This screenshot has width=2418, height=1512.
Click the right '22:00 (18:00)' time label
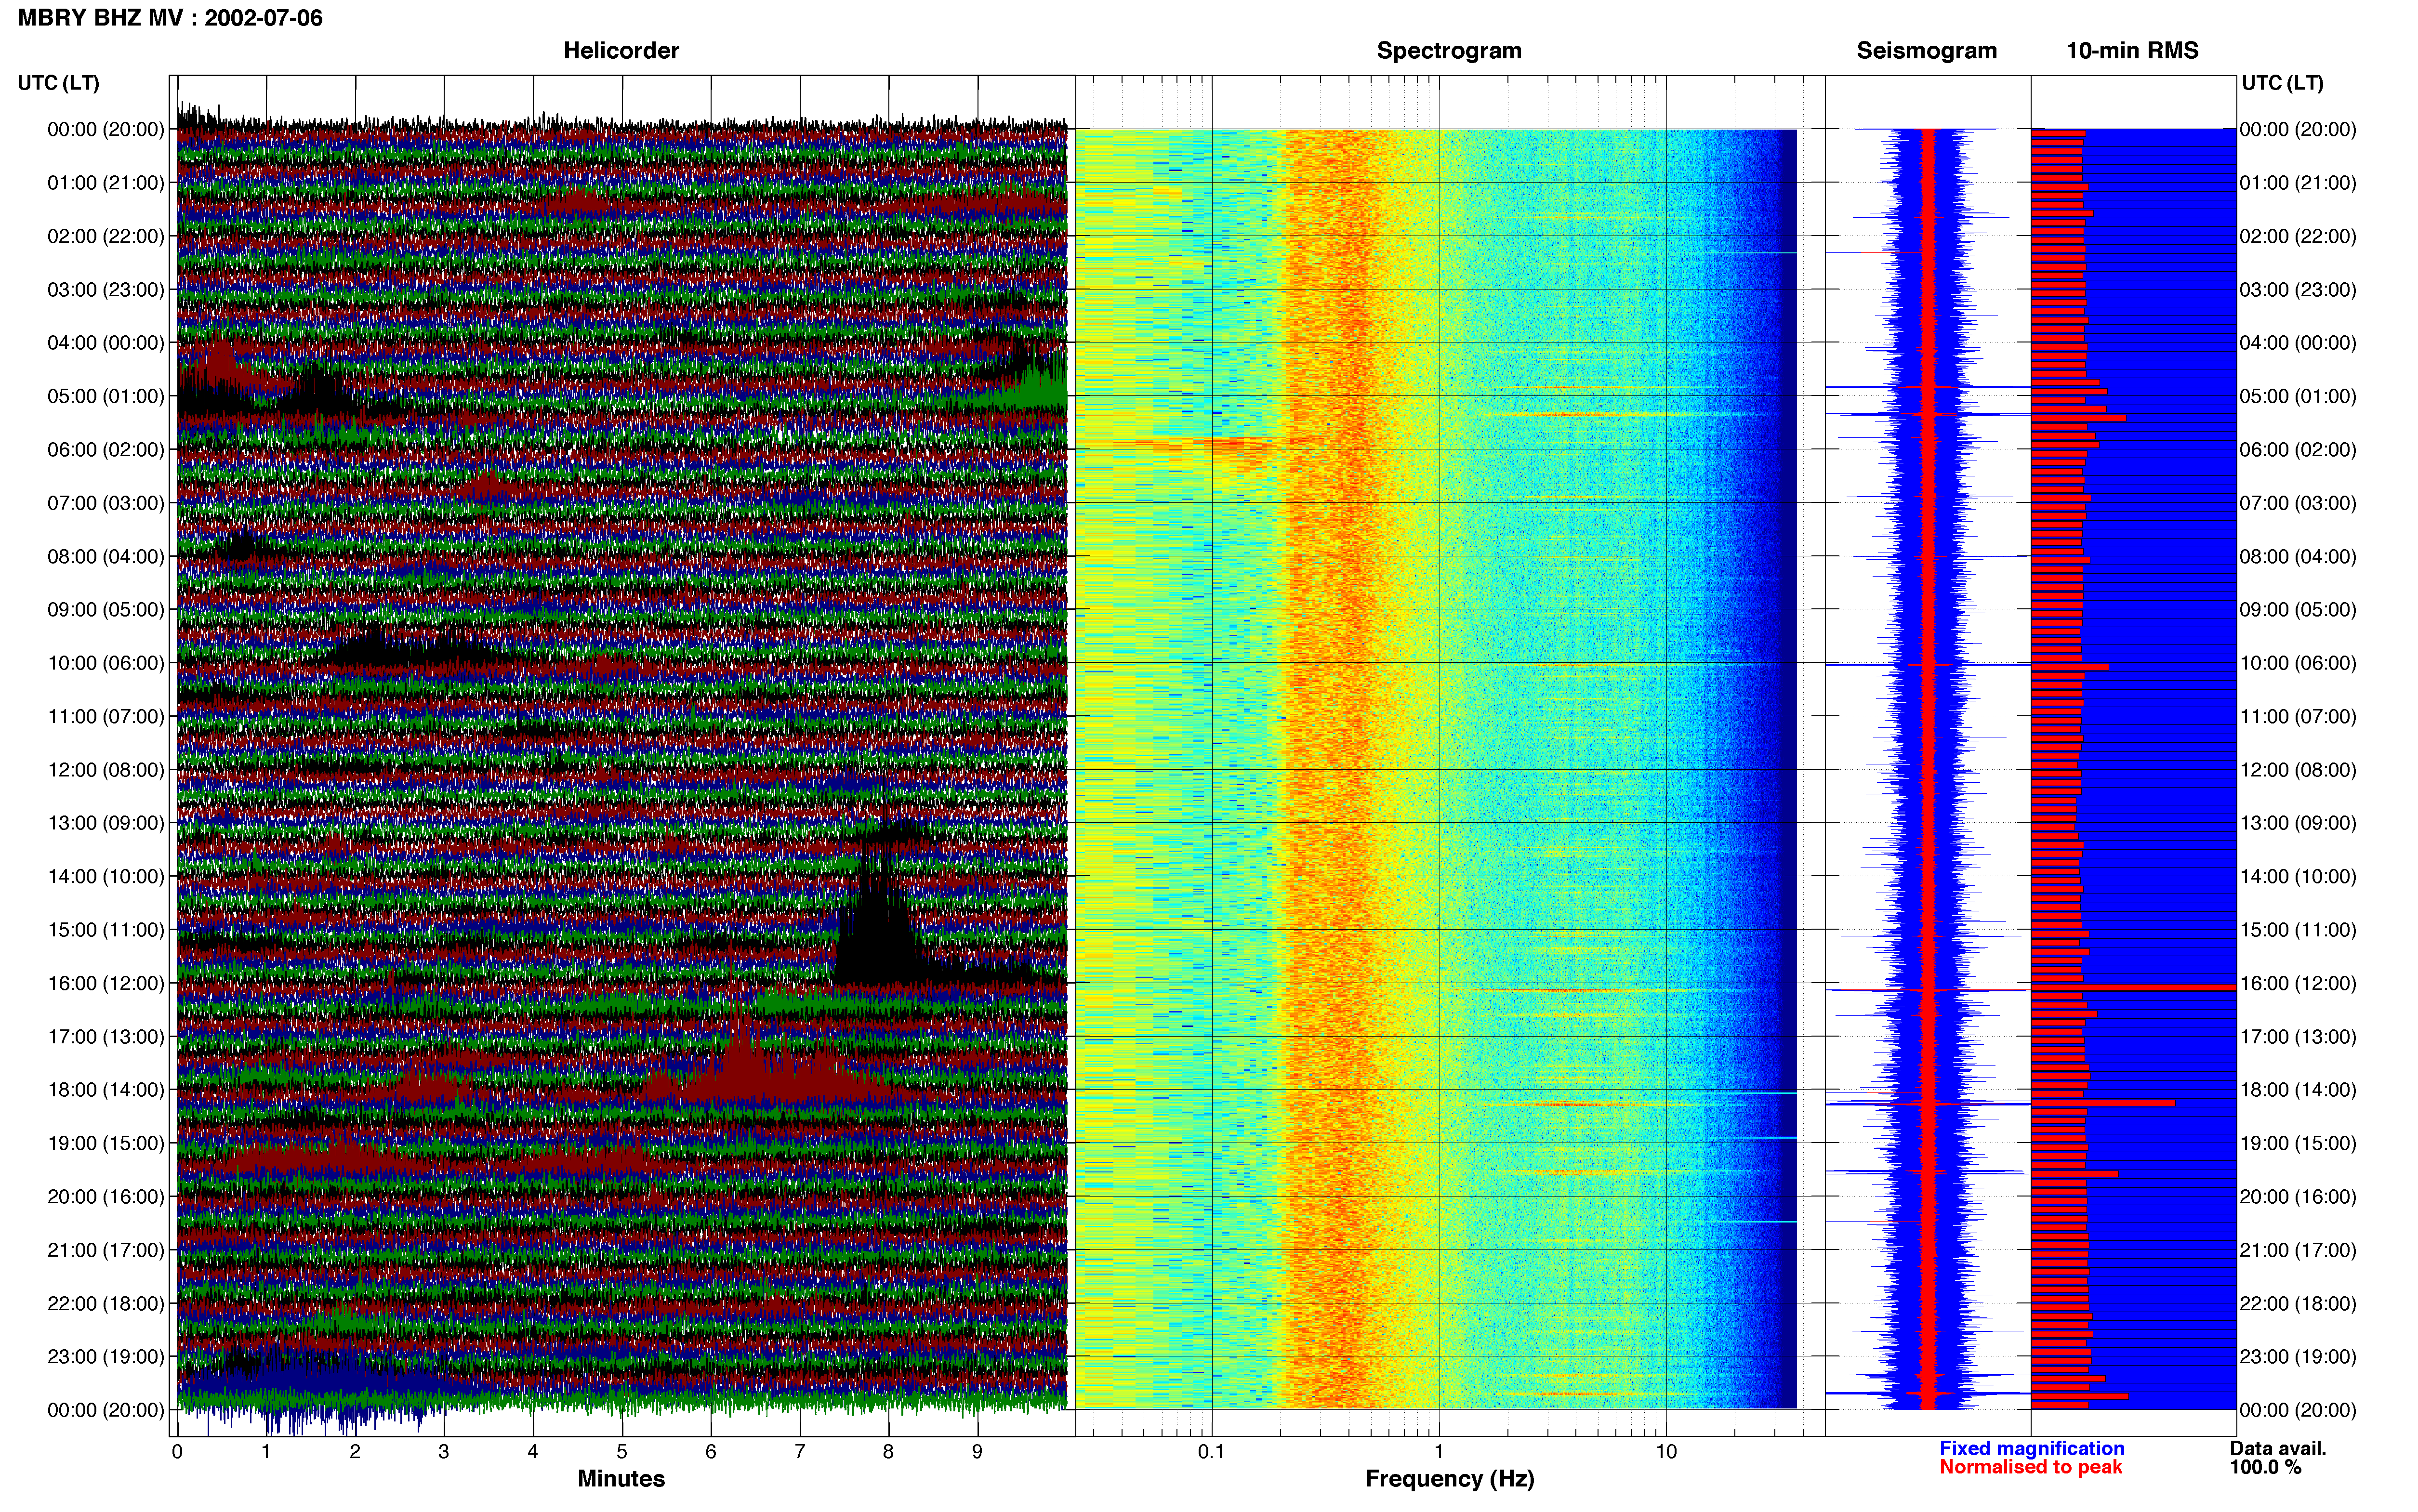tap(2298, 1304)
